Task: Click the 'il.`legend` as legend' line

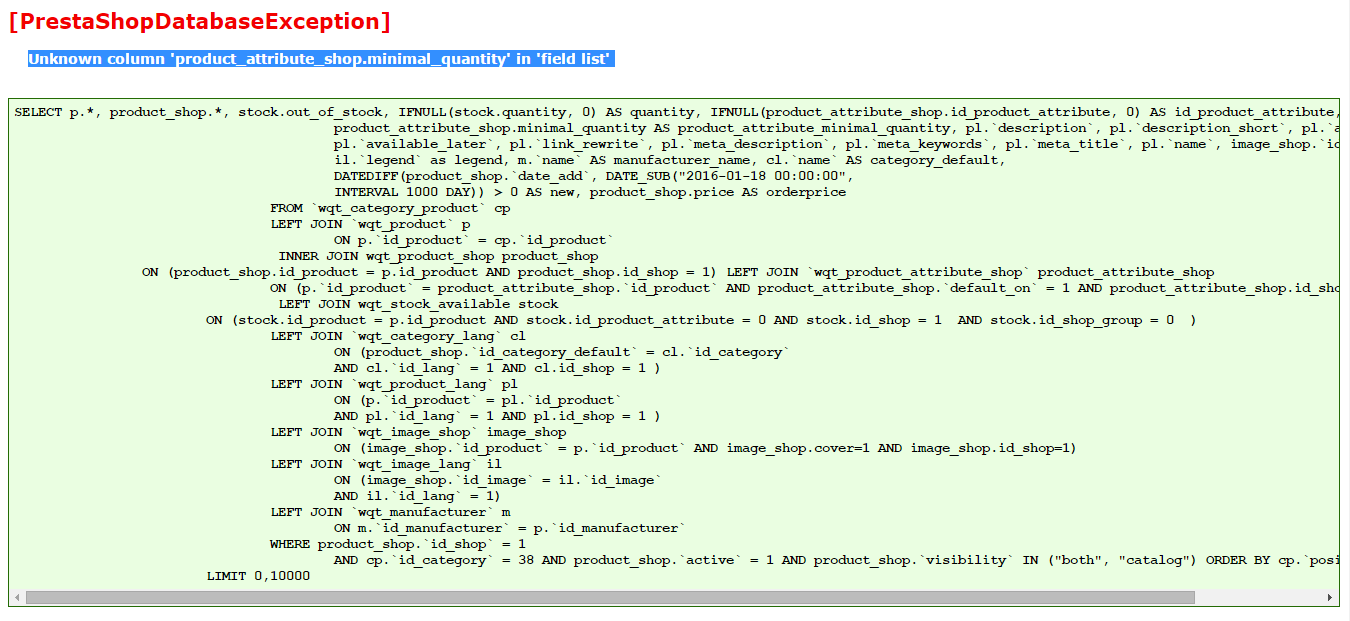Action: [670, 160]
